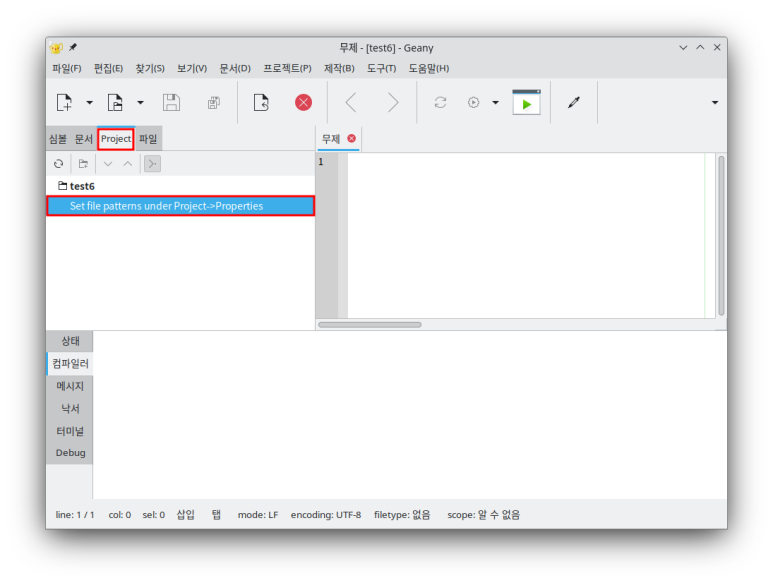This screenshot has width=773, height=583.
Task: Select the 무제 document tab
Action: pyautogui.click(x=331, y=139)
